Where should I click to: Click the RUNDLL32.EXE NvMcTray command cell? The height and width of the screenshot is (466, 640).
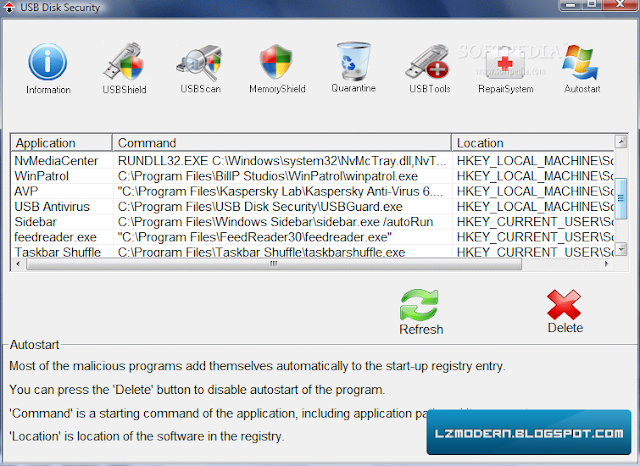(282, 161)
